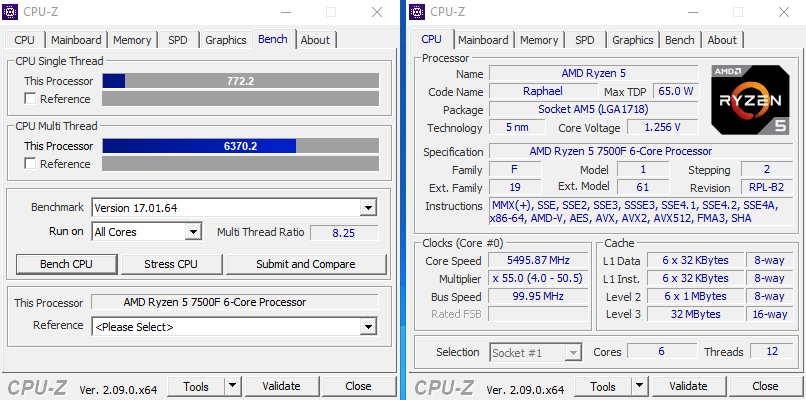The height and width of the screenshot is (400, 806).
Task: Click the Multi Thread Reference bar
Action: click(x=241, y=164)
